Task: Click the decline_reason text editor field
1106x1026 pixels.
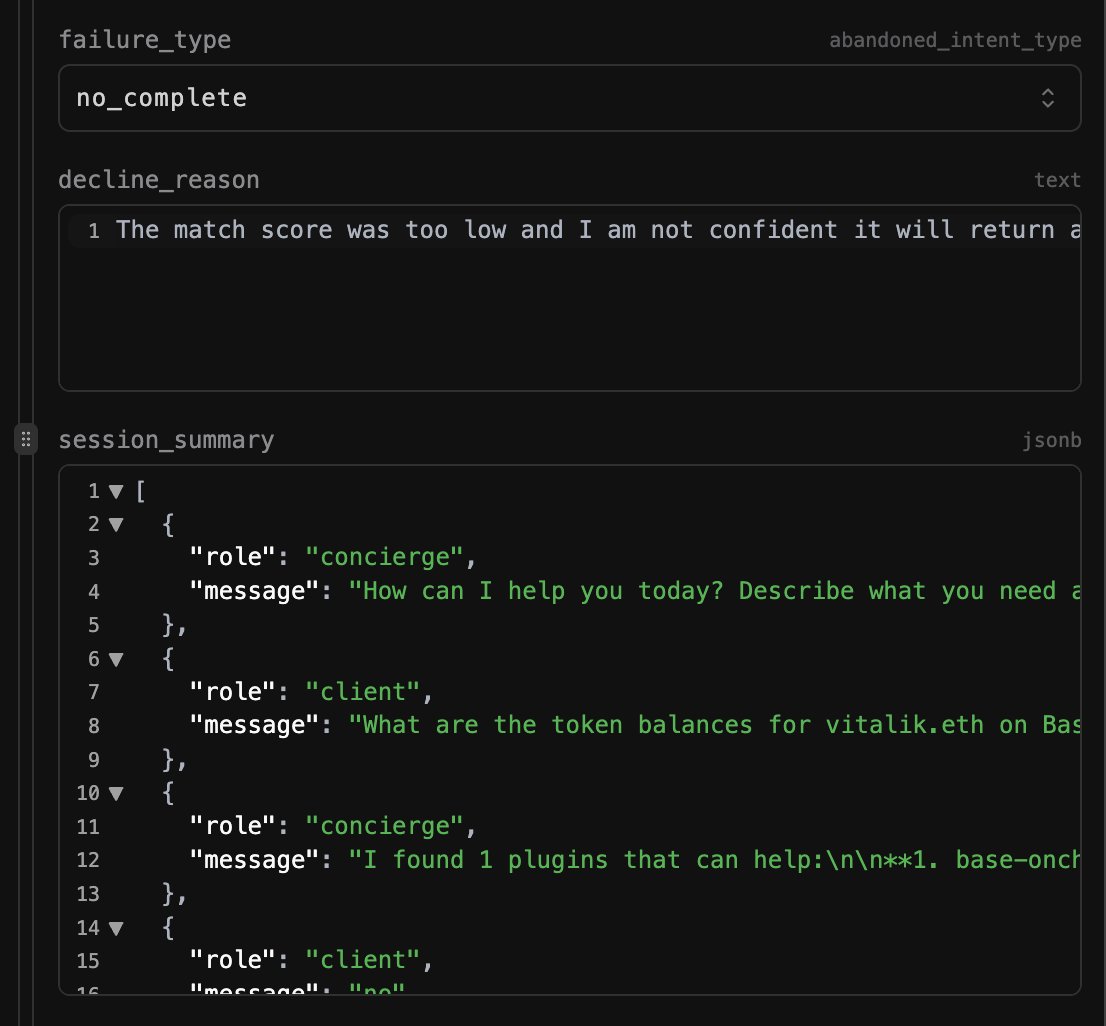Action: pos(569,298)
